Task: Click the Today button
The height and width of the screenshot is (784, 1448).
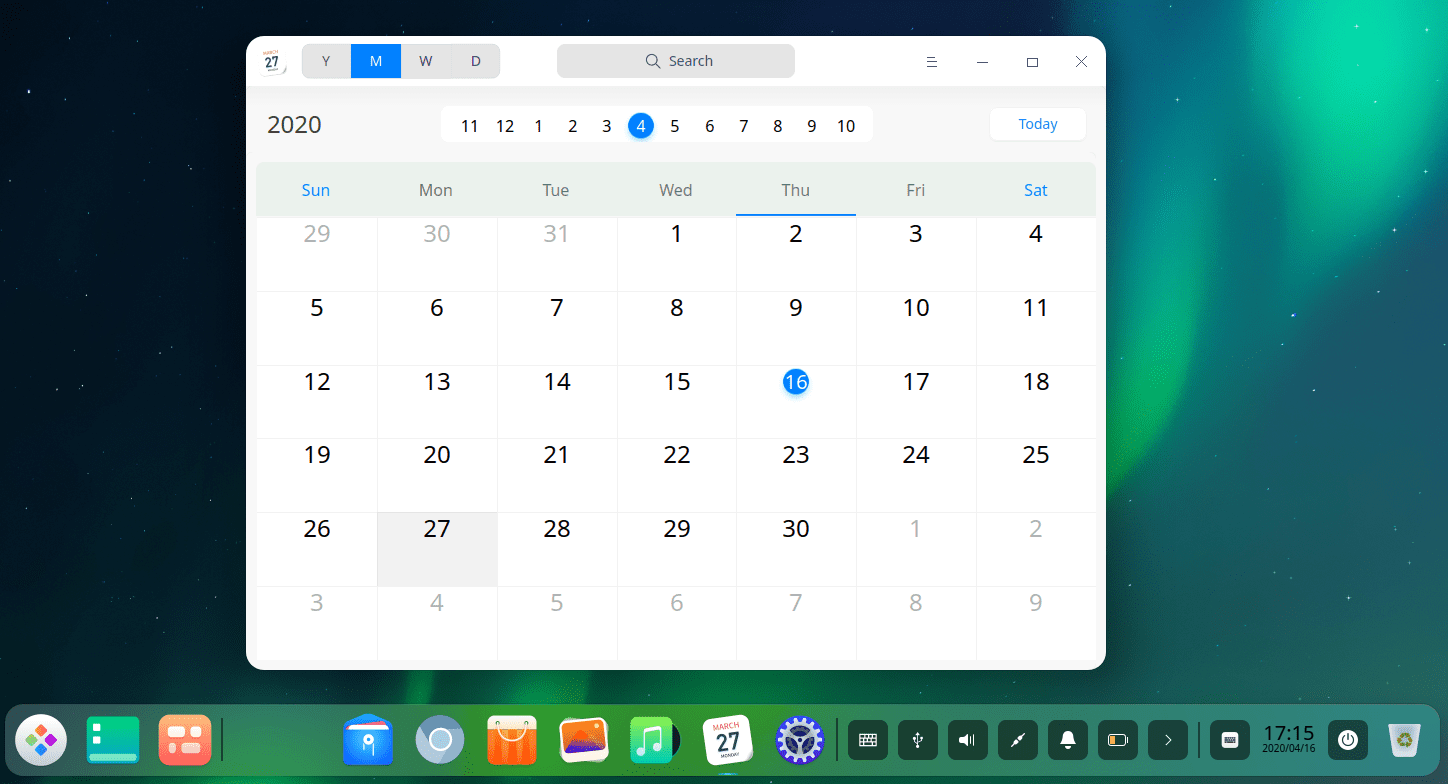Action: 1037,124
